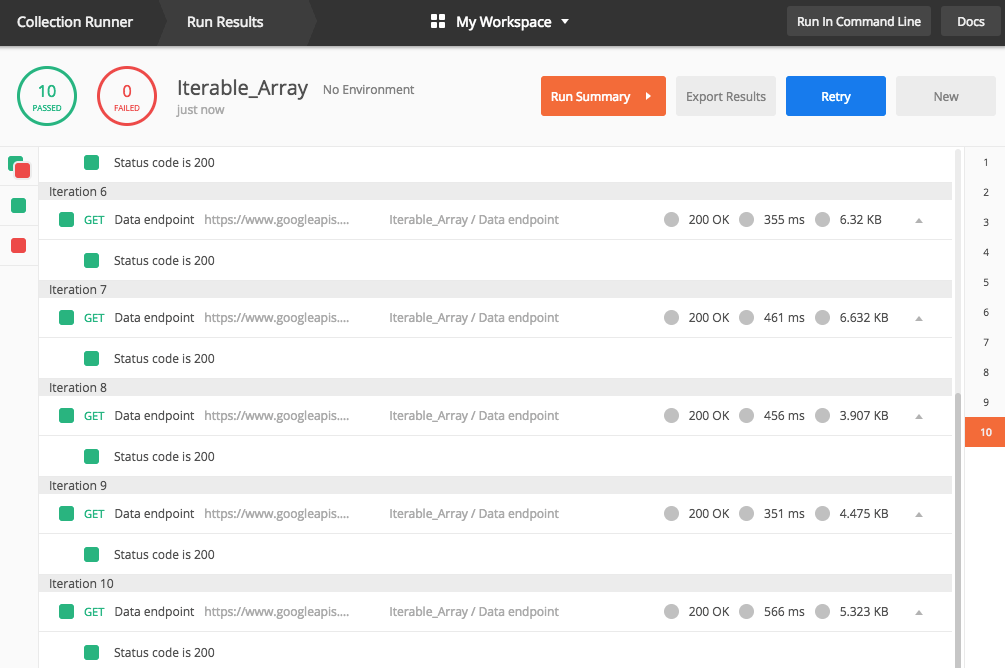This screenshot has width=1005, height=668.
Task: Collapse the Iteration 10 request row
Action: tap(919, 611)
